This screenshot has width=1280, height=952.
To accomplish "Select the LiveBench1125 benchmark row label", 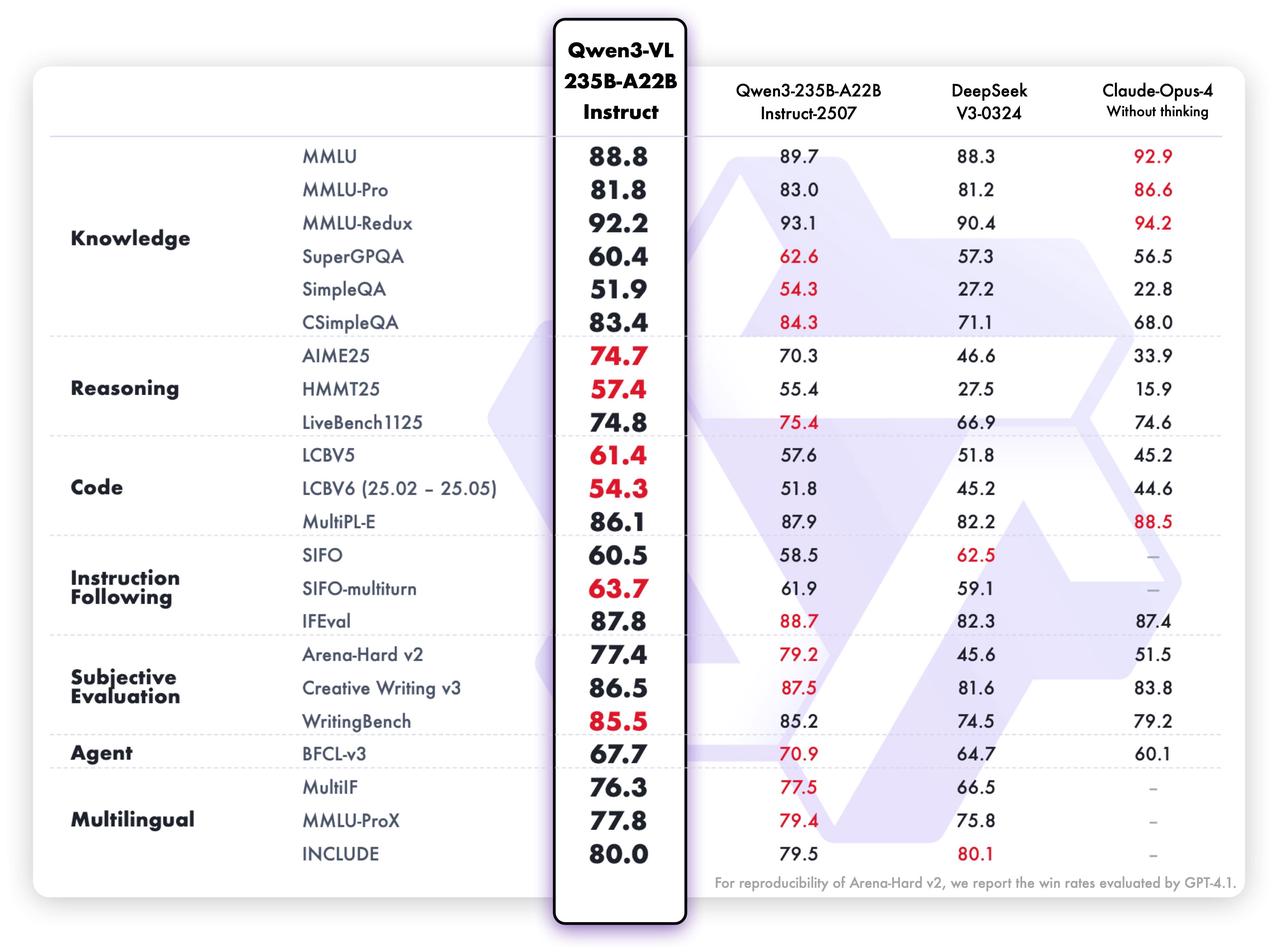I will point(362,423).
